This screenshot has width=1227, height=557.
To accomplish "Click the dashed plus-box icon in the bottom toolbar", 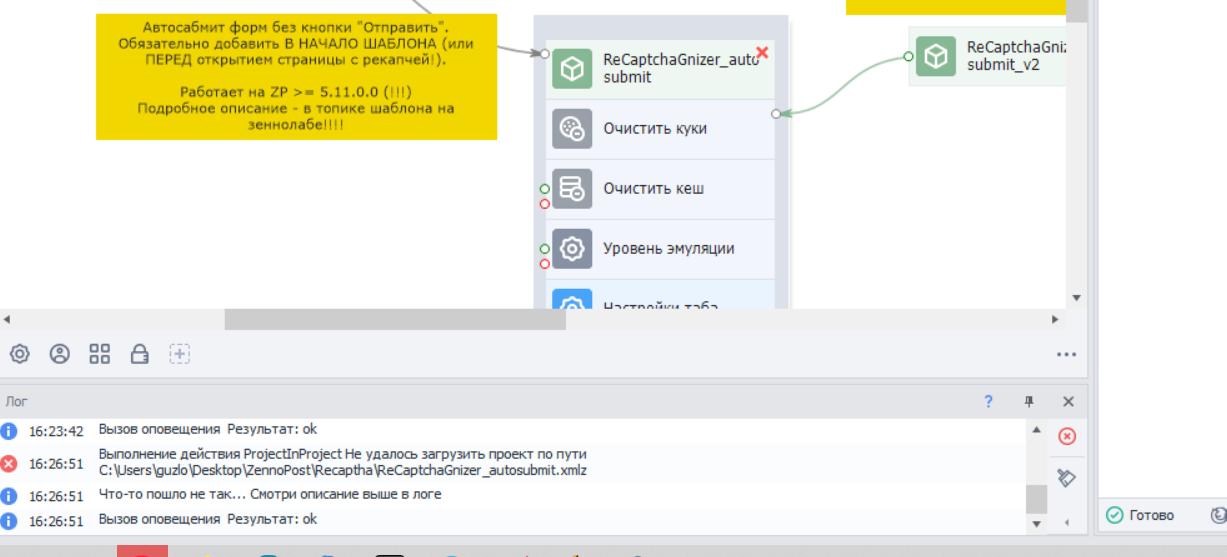I will coord(180,353).
